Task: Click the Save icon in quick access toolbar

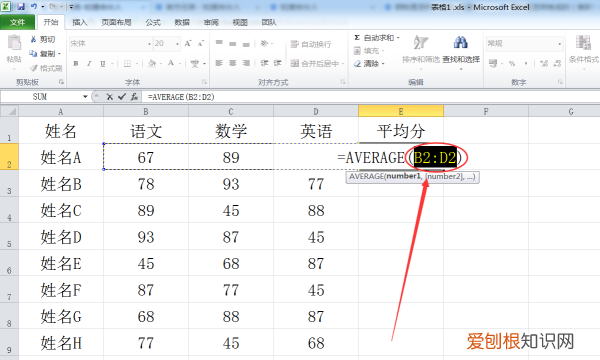Action: pos(21,7)
